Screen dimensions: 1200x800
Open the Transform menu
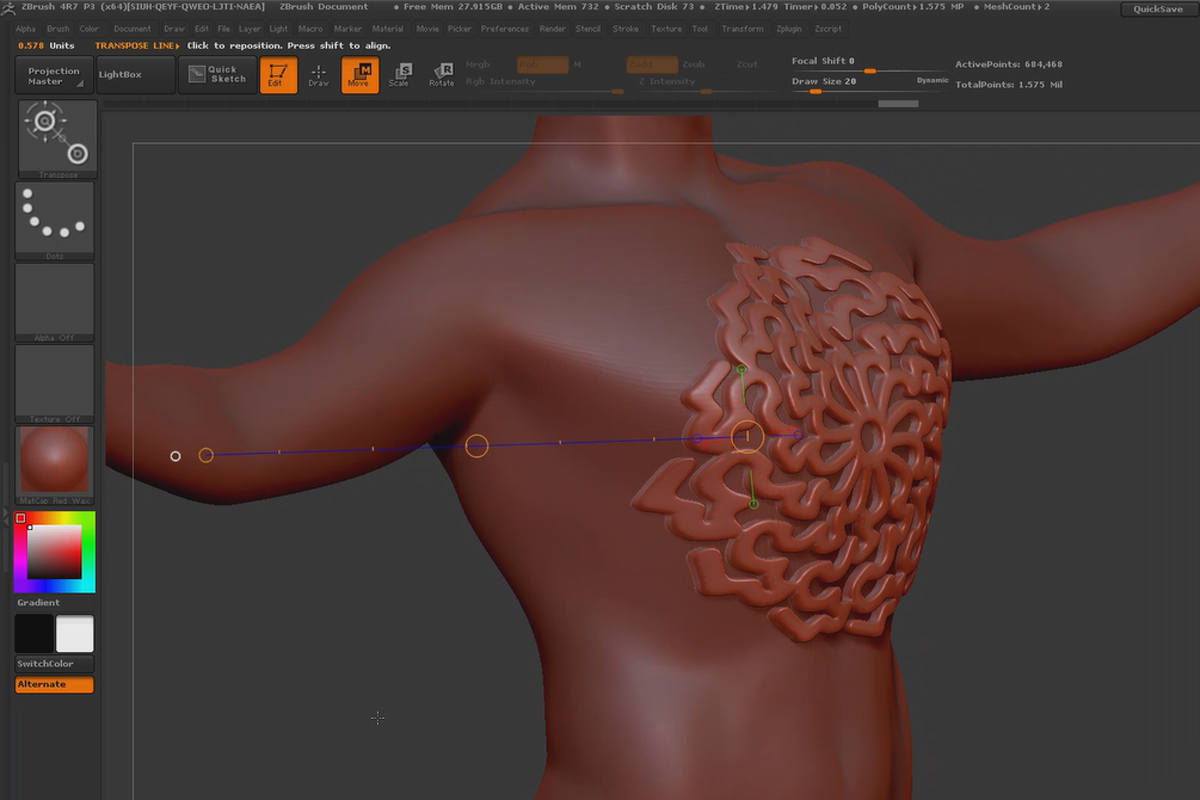pyautogui.click(x=742, y=29)
